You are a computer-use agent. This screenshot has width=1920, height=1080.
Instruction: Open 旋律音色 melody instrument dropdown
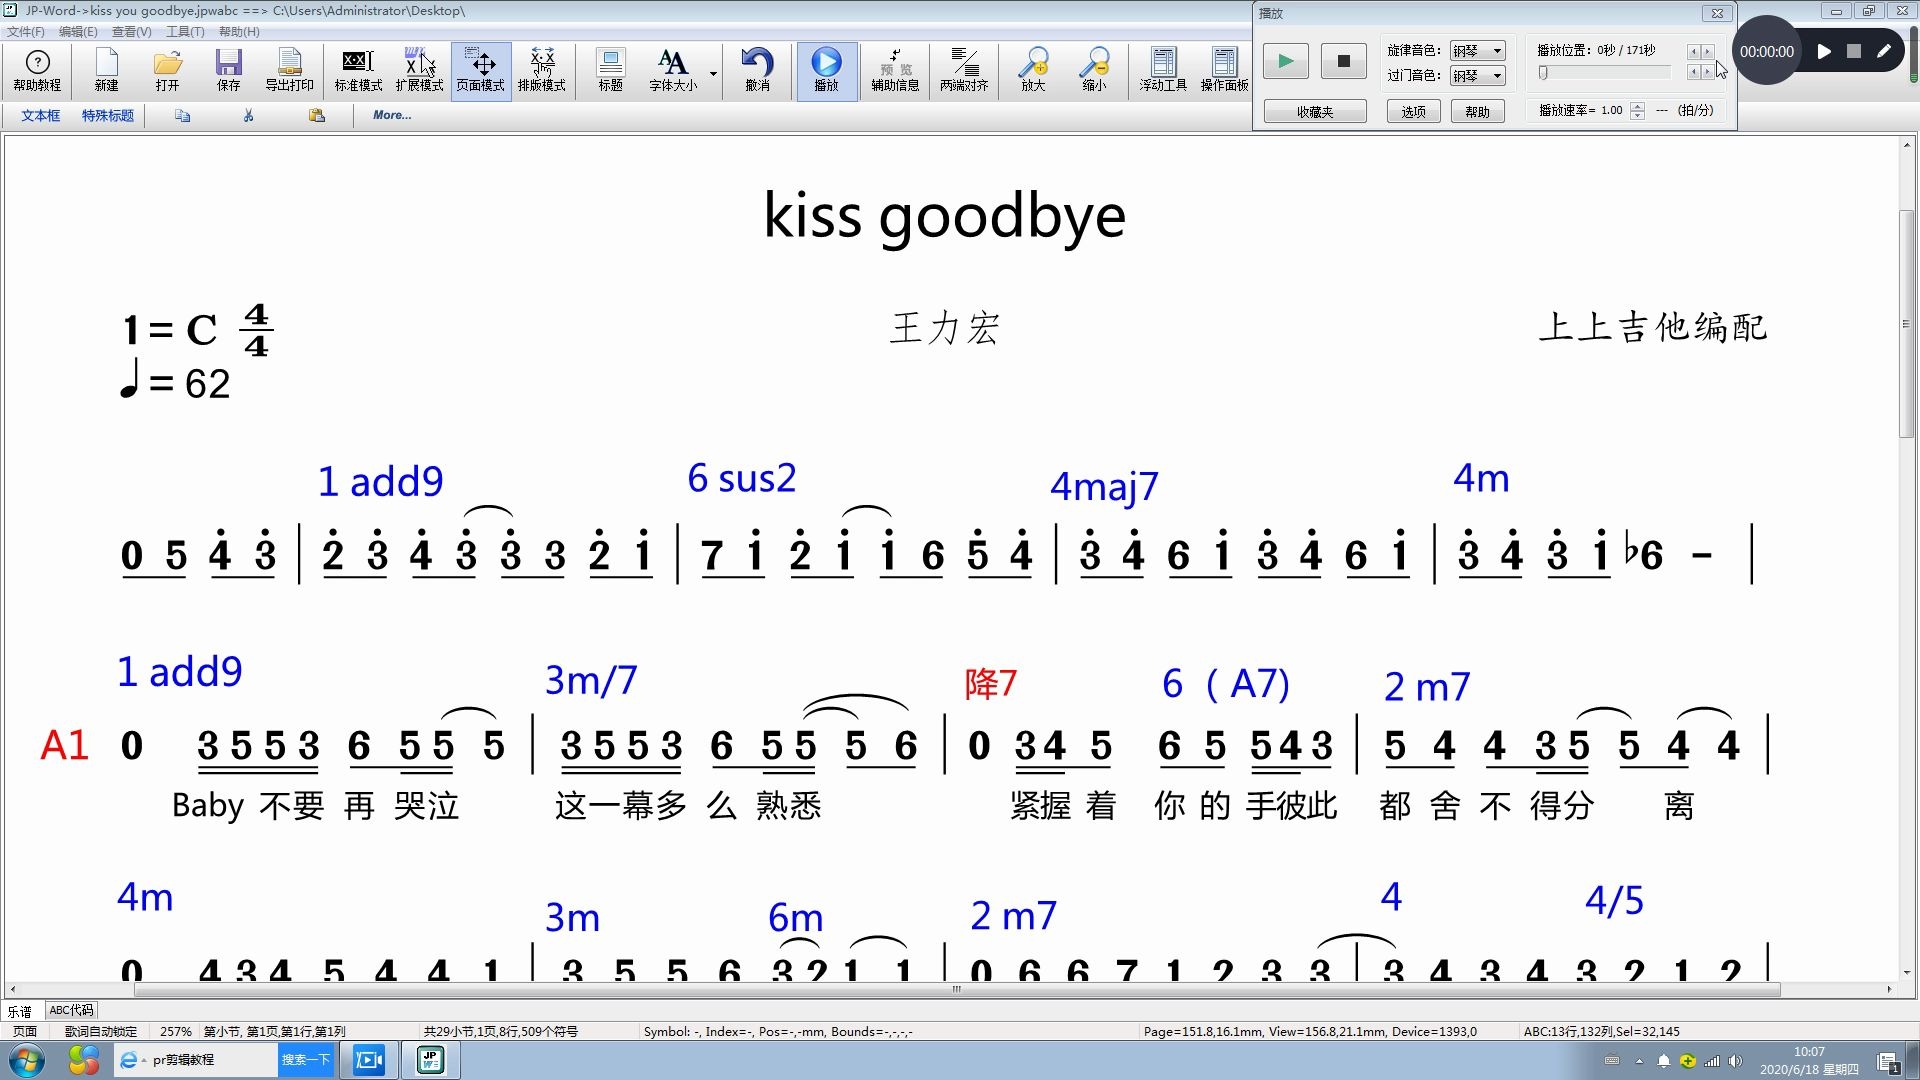point(1477,50)
